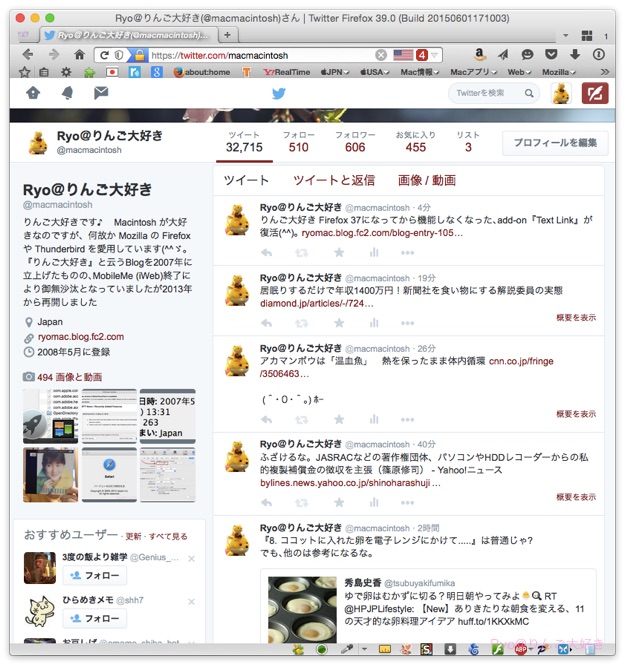Open the list all tabs dropdown arrow

(x=566, y=36)
